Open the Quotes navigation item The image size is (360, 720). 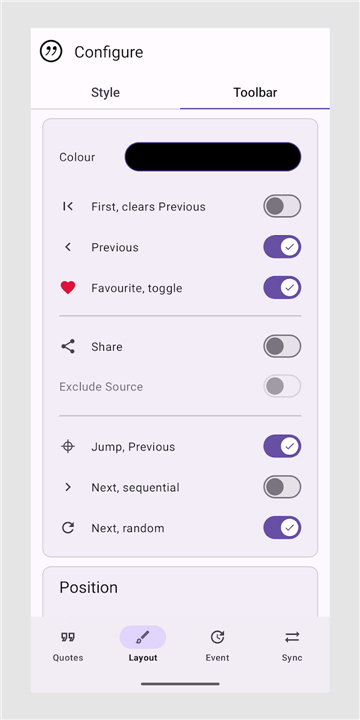[68, 647]
